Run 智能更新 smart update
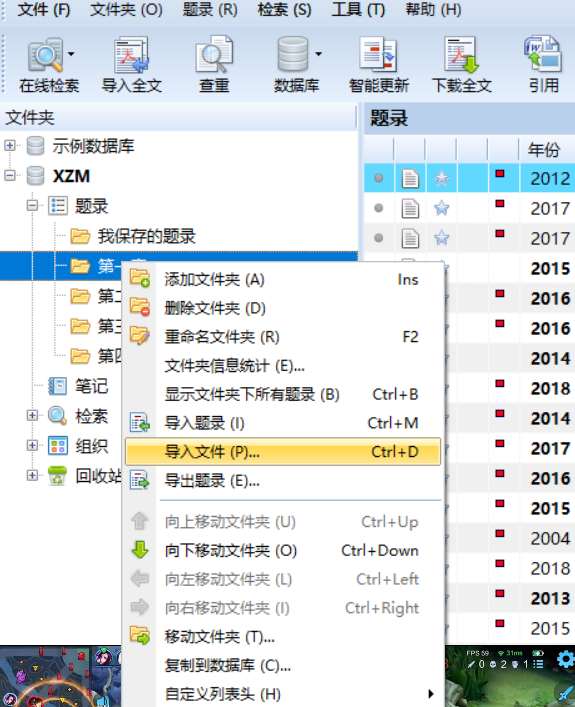Viewport: 575px width, 707px height. [x=378, y=64]
